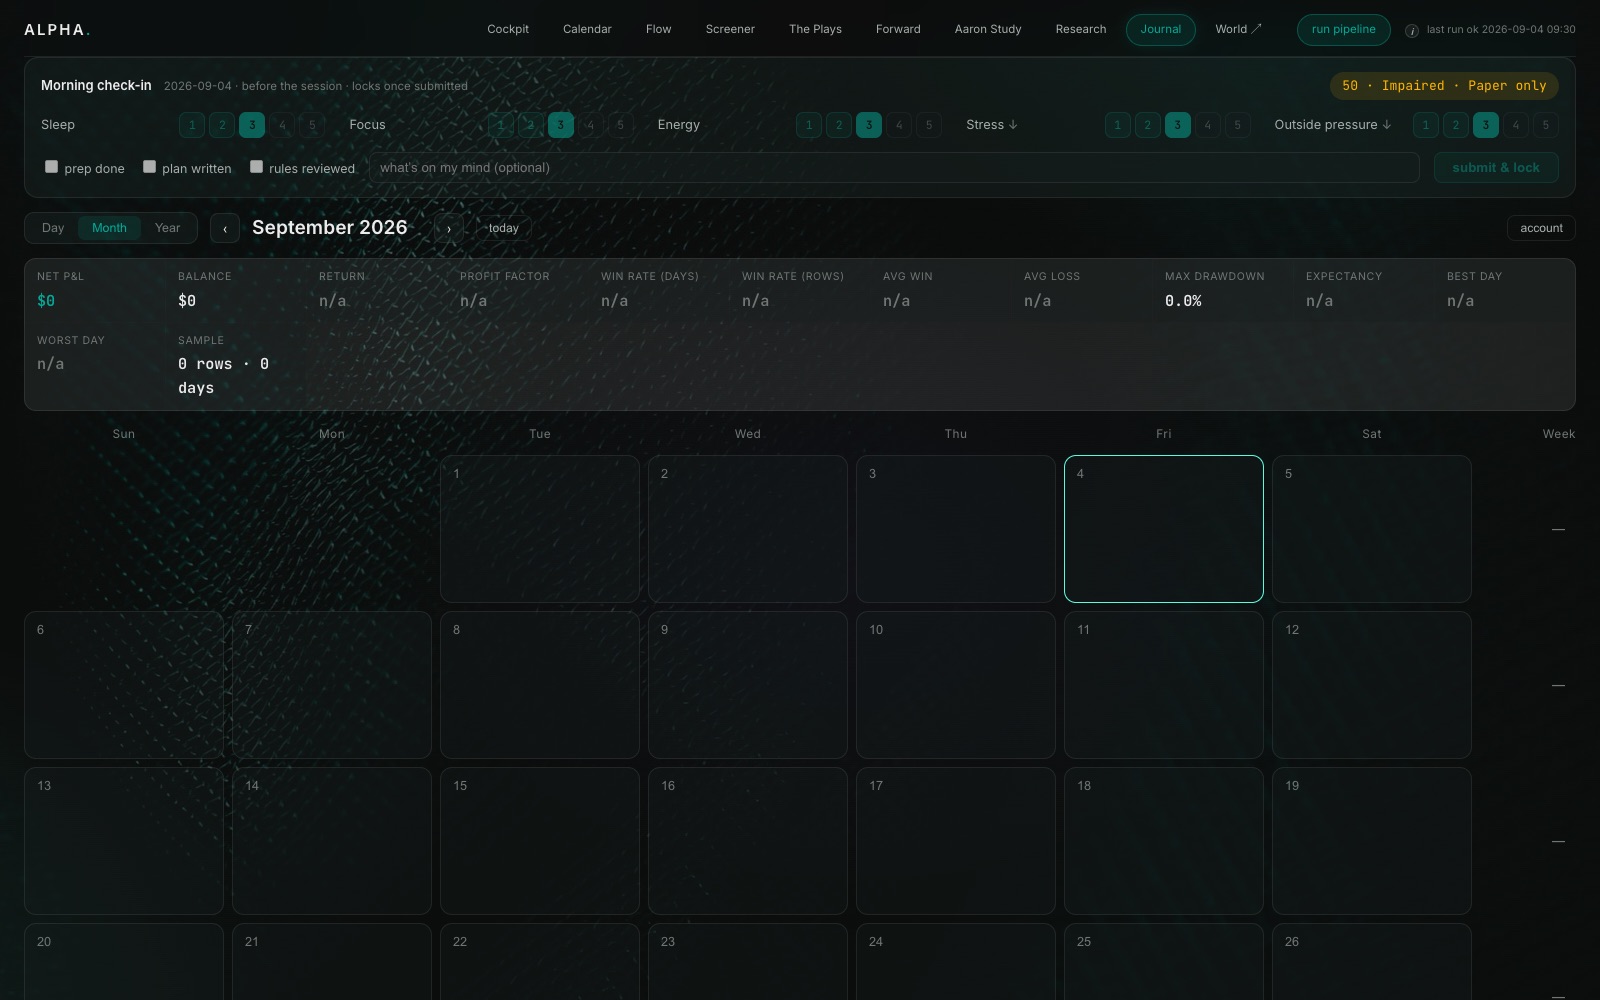Switch to the Research tab
1600x1000 pixels.
1081,29
